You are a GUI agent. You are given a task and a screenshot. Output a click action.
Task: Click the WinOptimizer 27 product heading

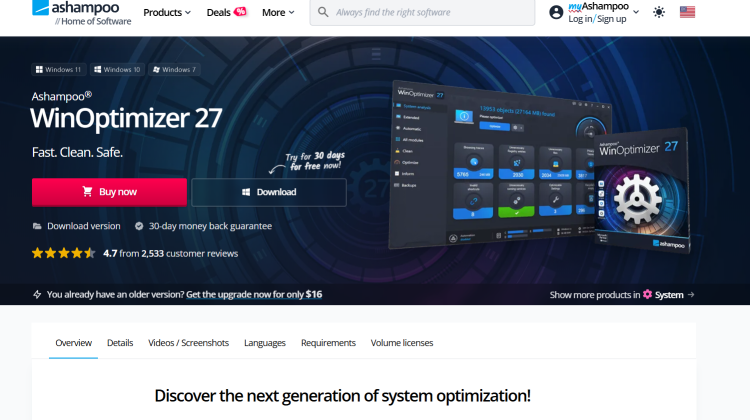(126, 118)
